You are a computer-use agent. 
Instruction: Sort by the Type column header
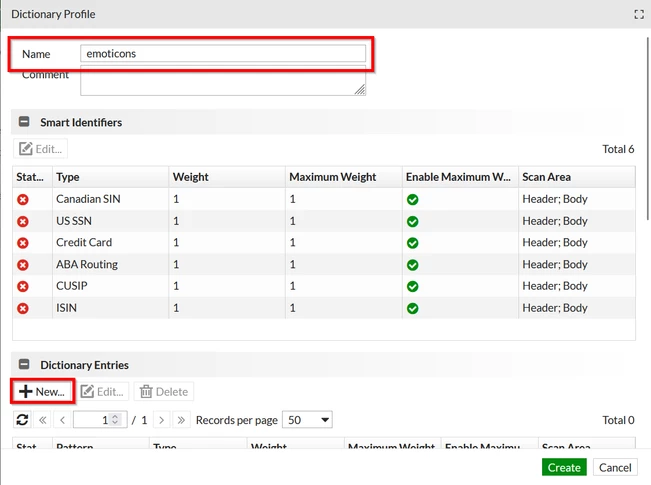(x=110, y=177)
